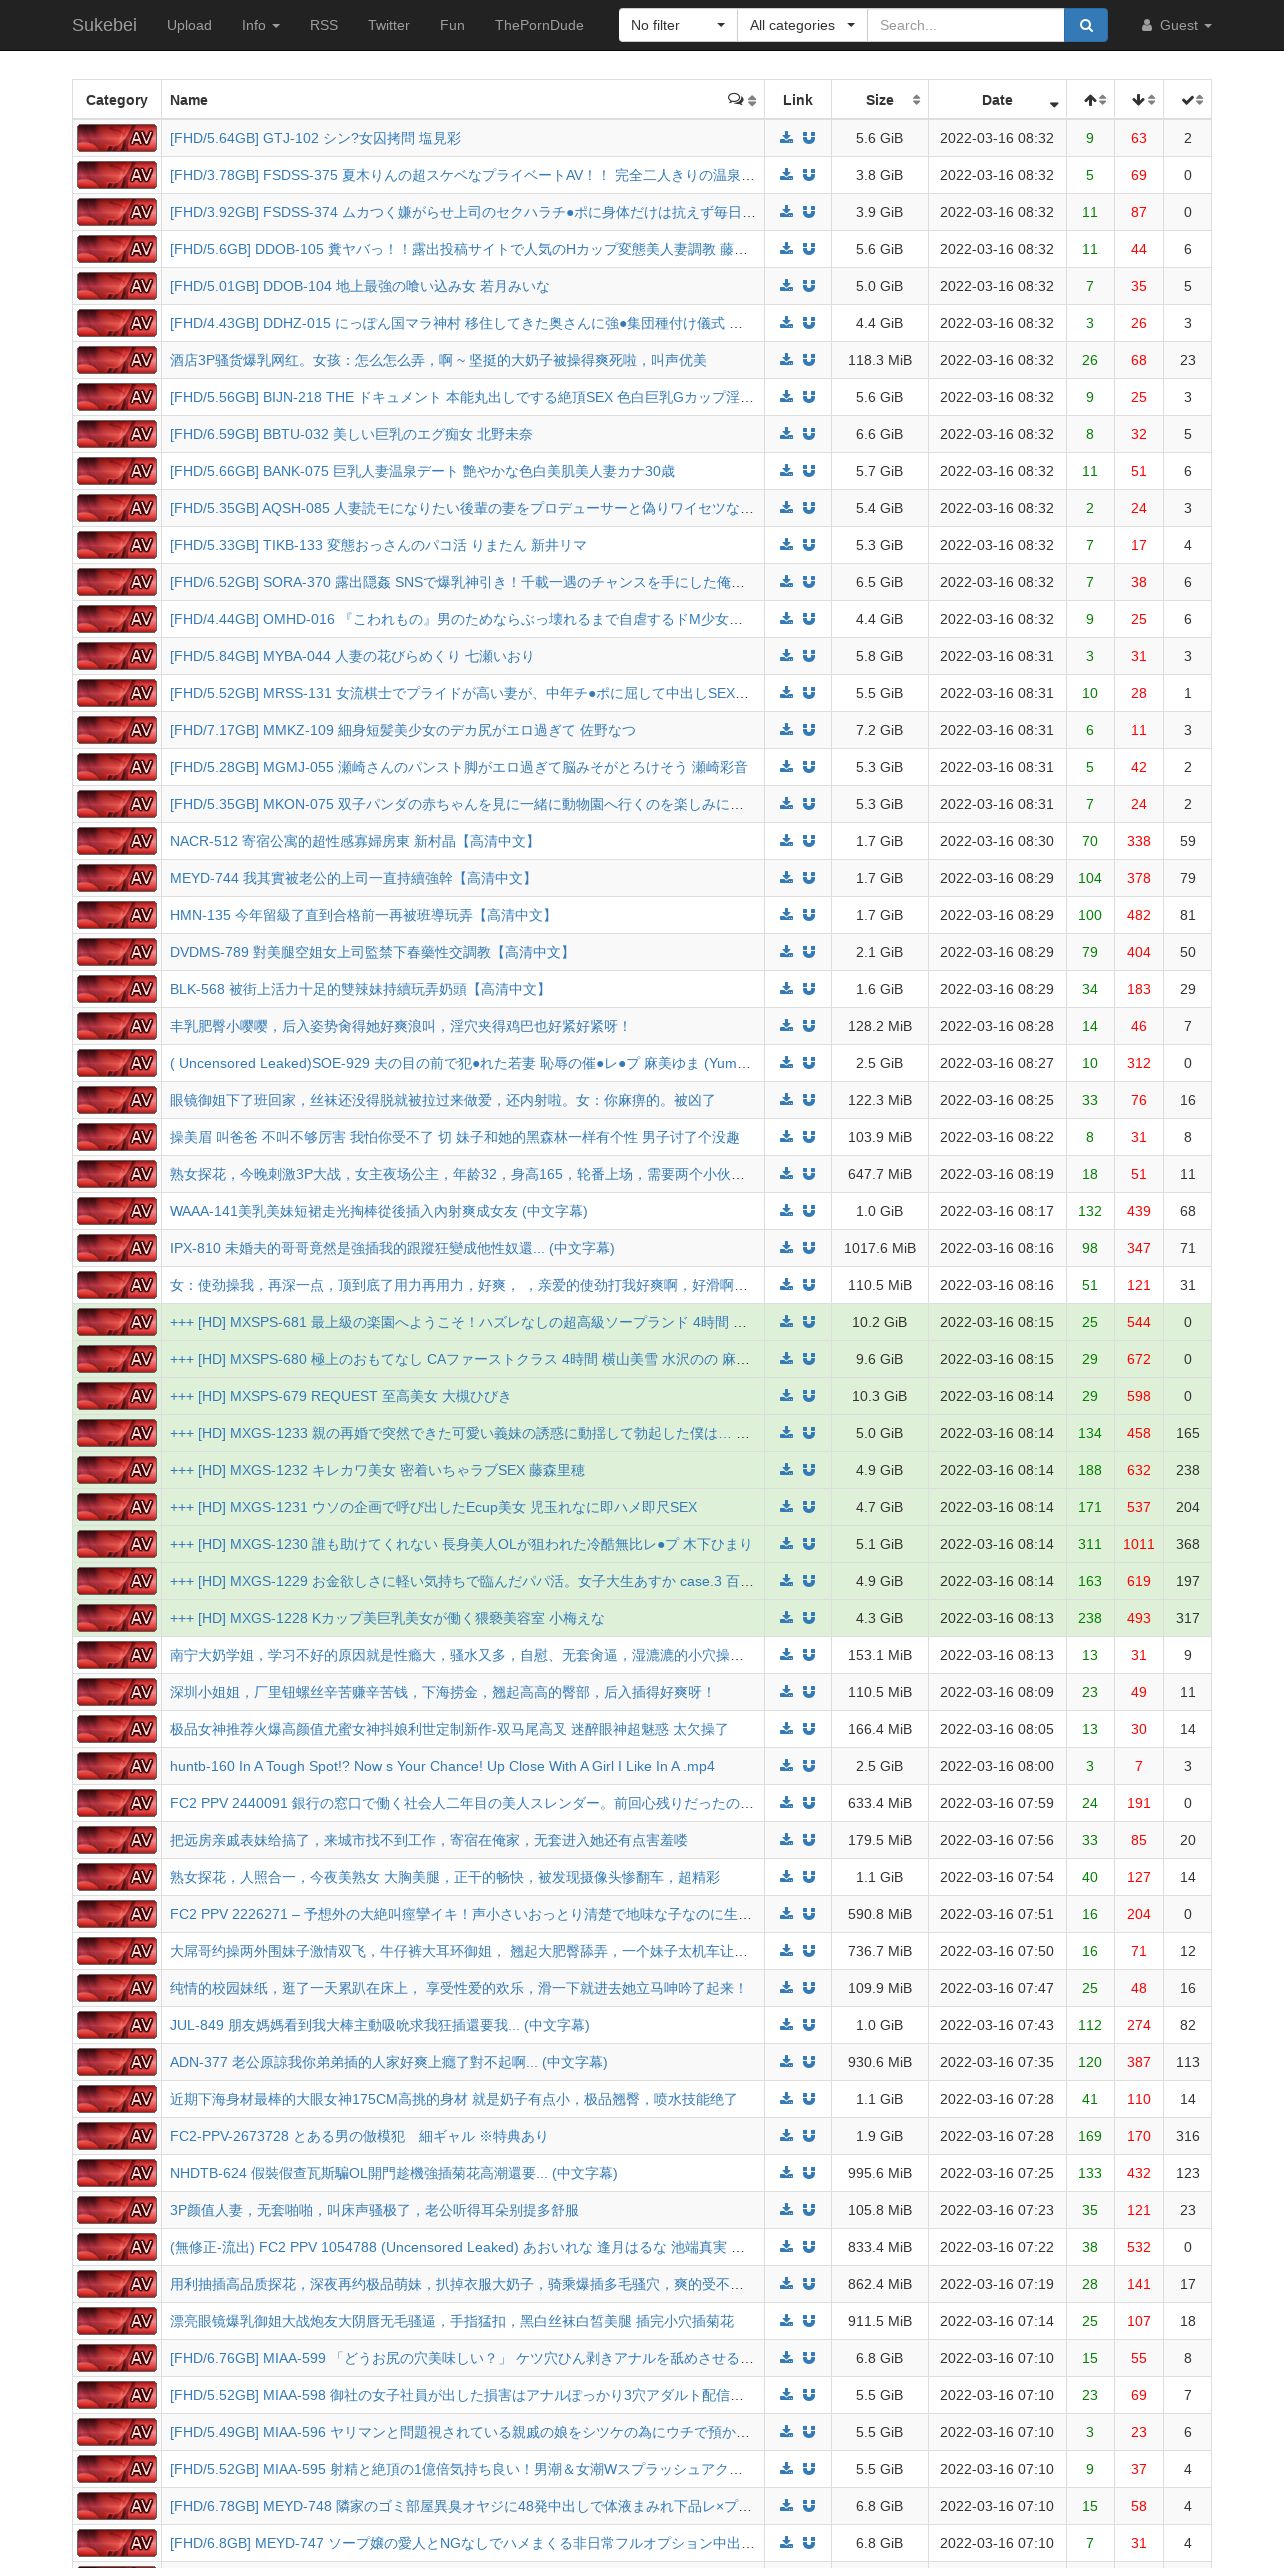
Task: Open magnet link for MEYD-747 row
Action: [x=809, y=2543]
